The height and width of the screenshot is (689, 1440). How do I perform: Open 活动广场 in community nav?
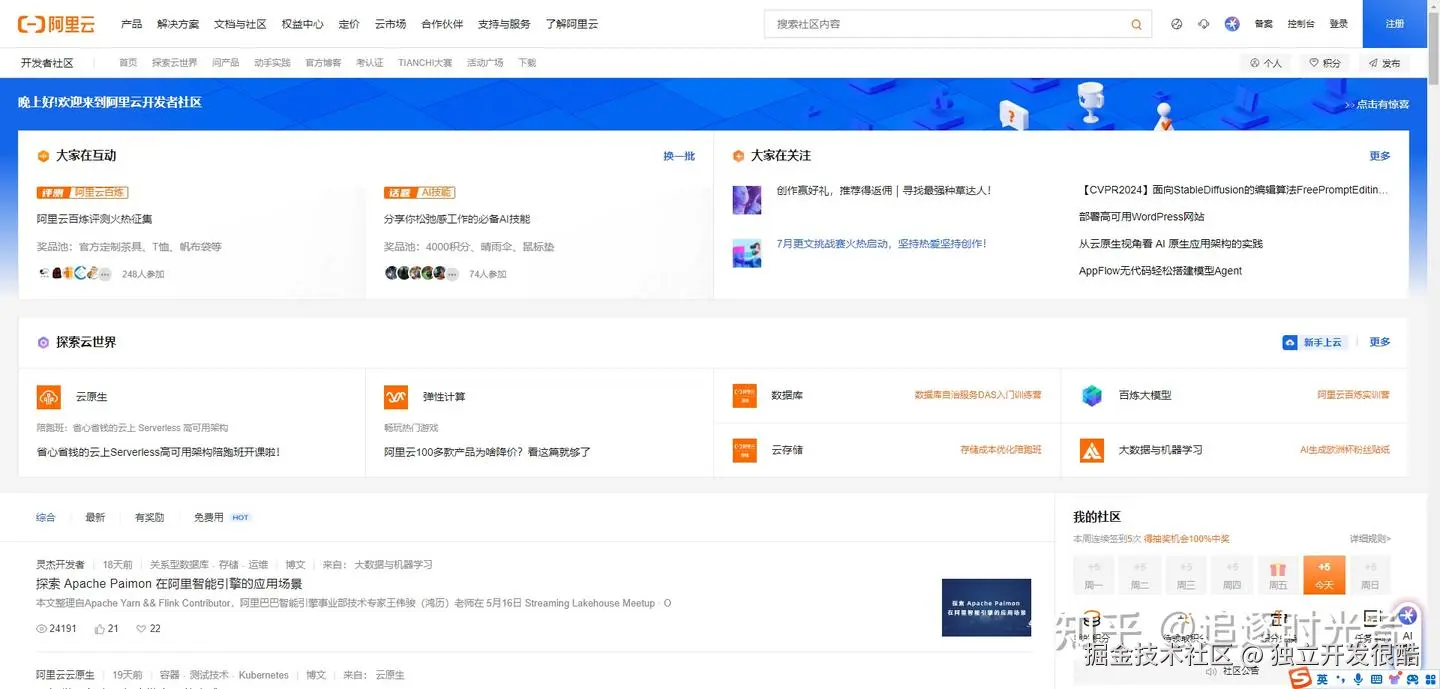point(485,63)
